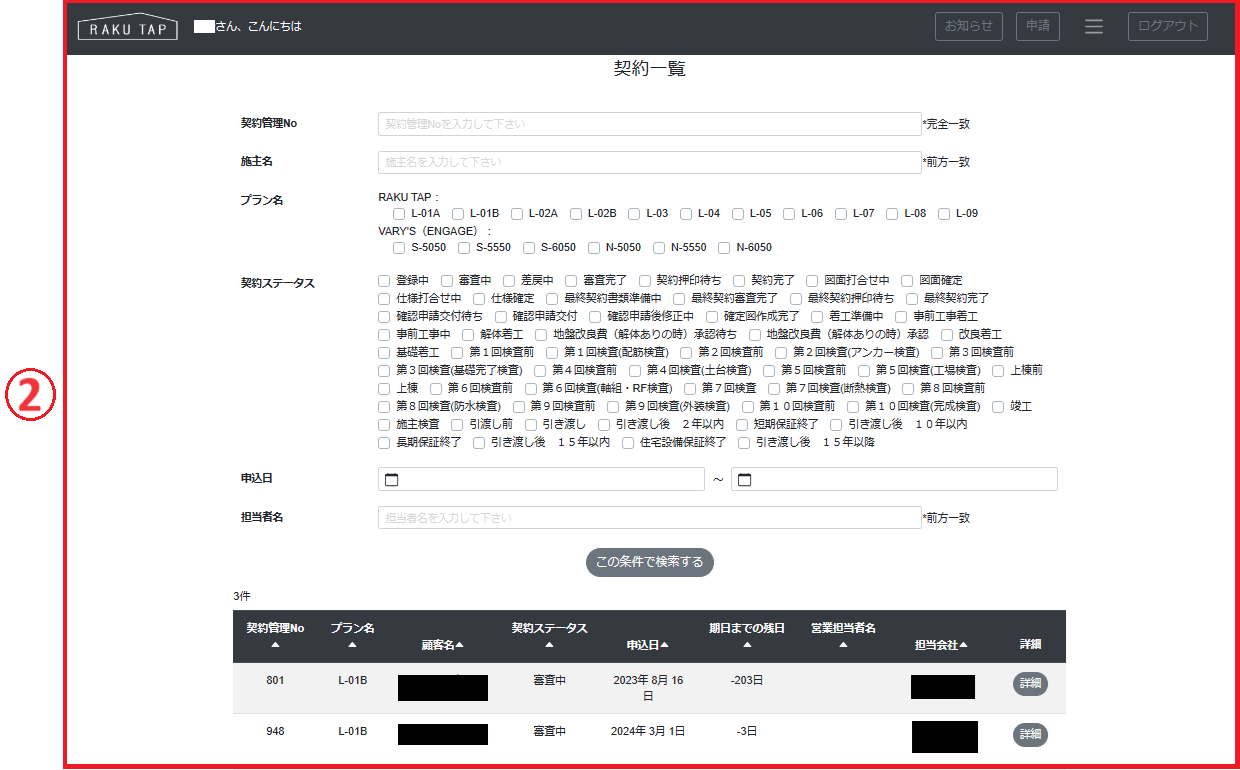This screenshot has width=1240, height=770.
Task: Click the RAKU TAP logo
Action: pyautogui.click(x=128, y=27)
